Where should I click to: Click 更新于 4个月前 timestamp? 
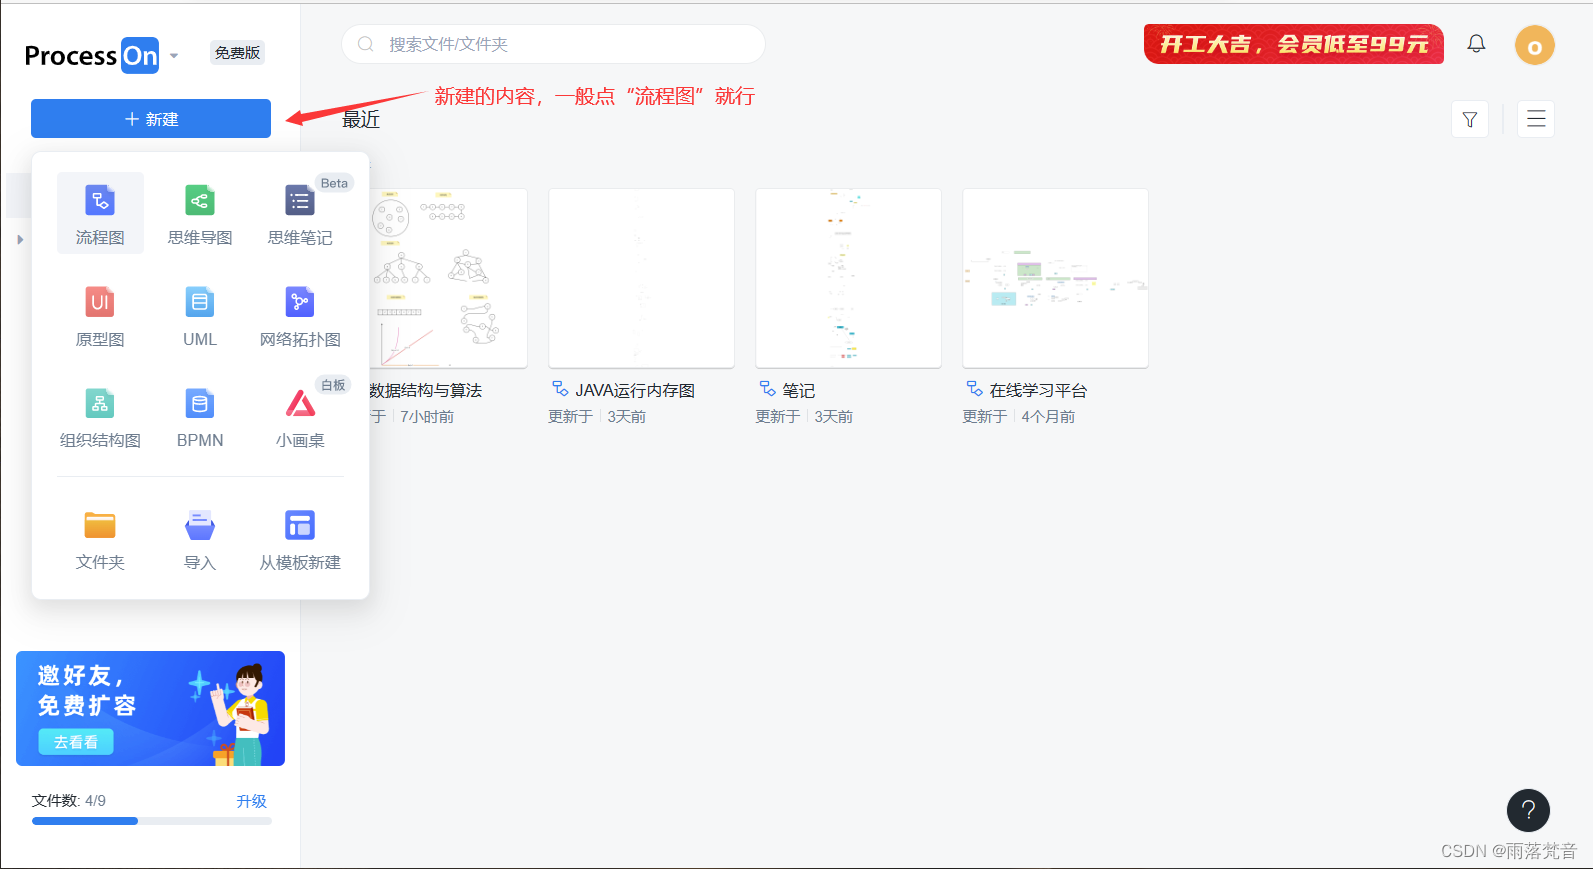coord(1018,416)
